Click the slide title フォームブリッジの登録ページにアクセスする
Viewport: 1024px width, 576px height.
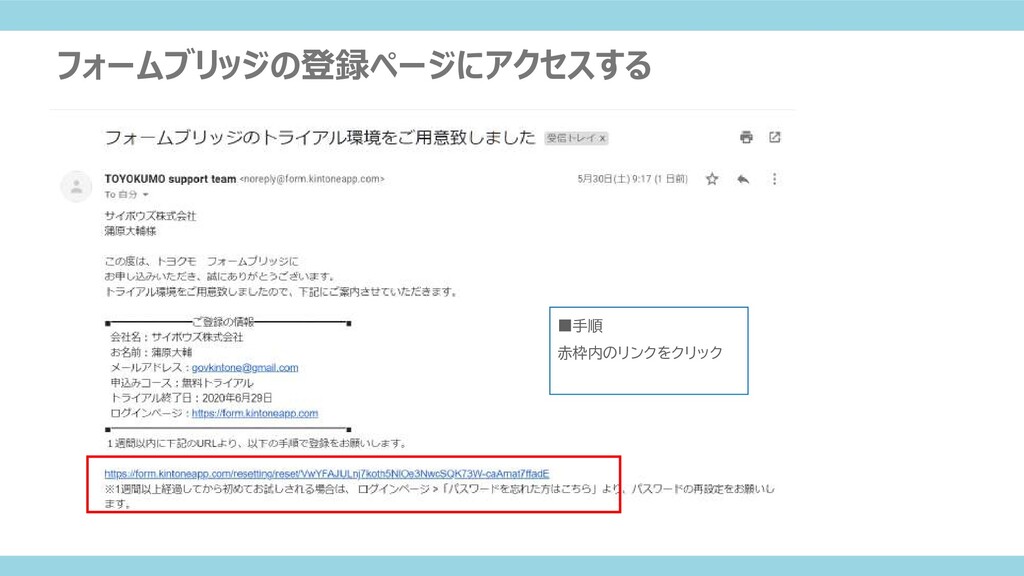[x=353, y=65]
